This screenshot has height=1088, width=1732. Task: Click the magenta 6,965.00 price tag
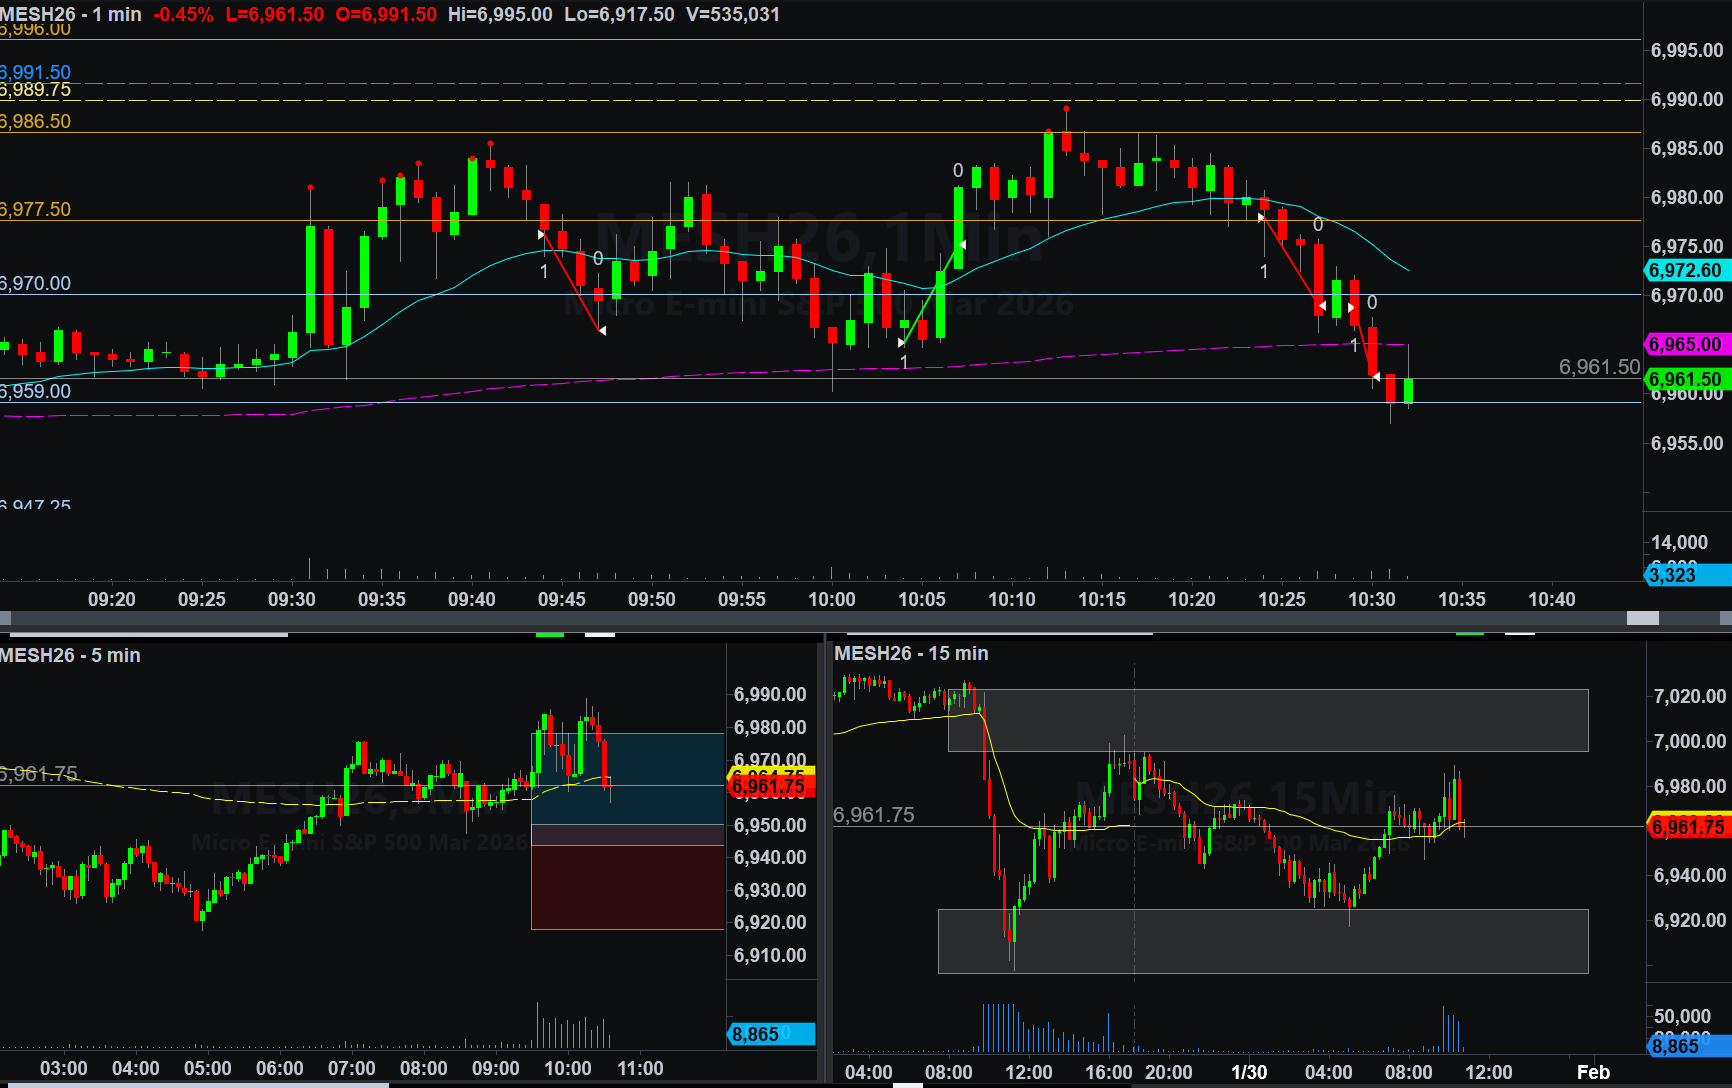[1686, 344]
